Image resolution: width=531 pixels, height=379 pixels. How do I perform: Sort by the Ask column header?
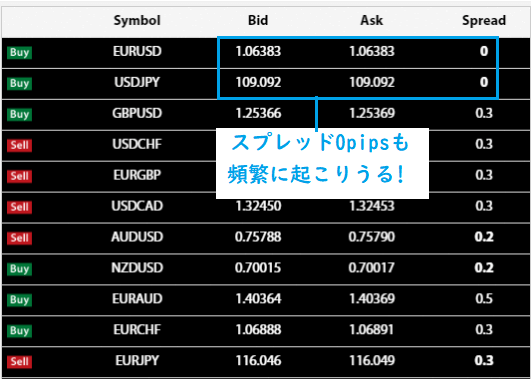click(371, 20)
